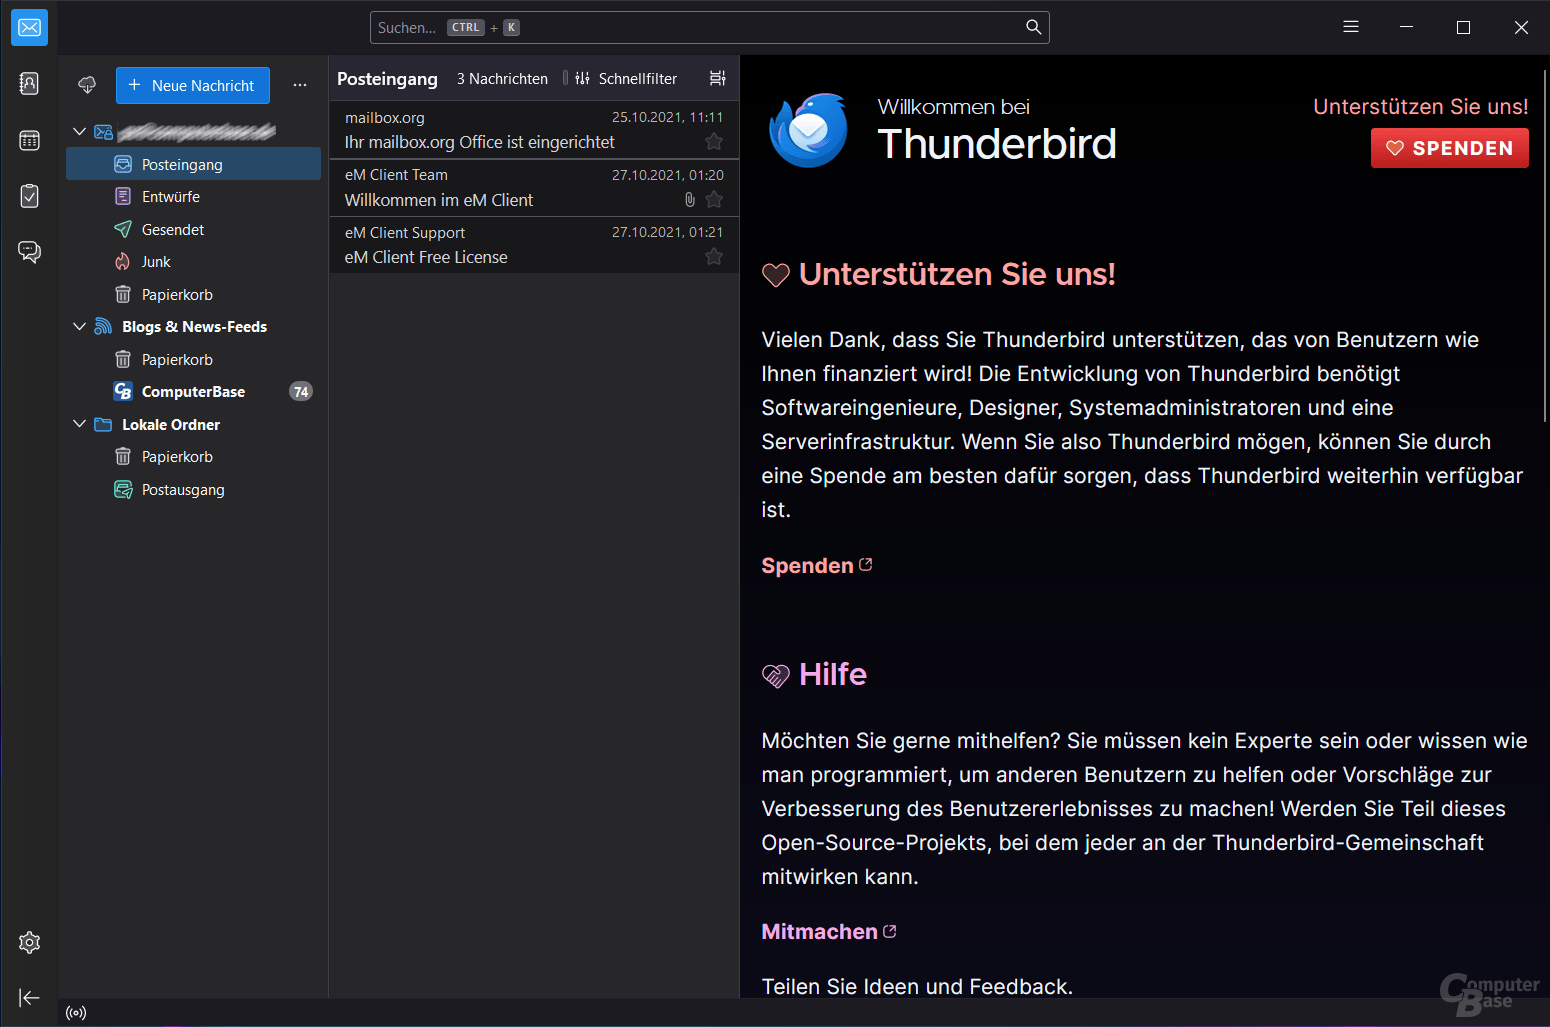Click the start page vertical scrollbar
Screen dimensions: 1550x1027
1545,245
